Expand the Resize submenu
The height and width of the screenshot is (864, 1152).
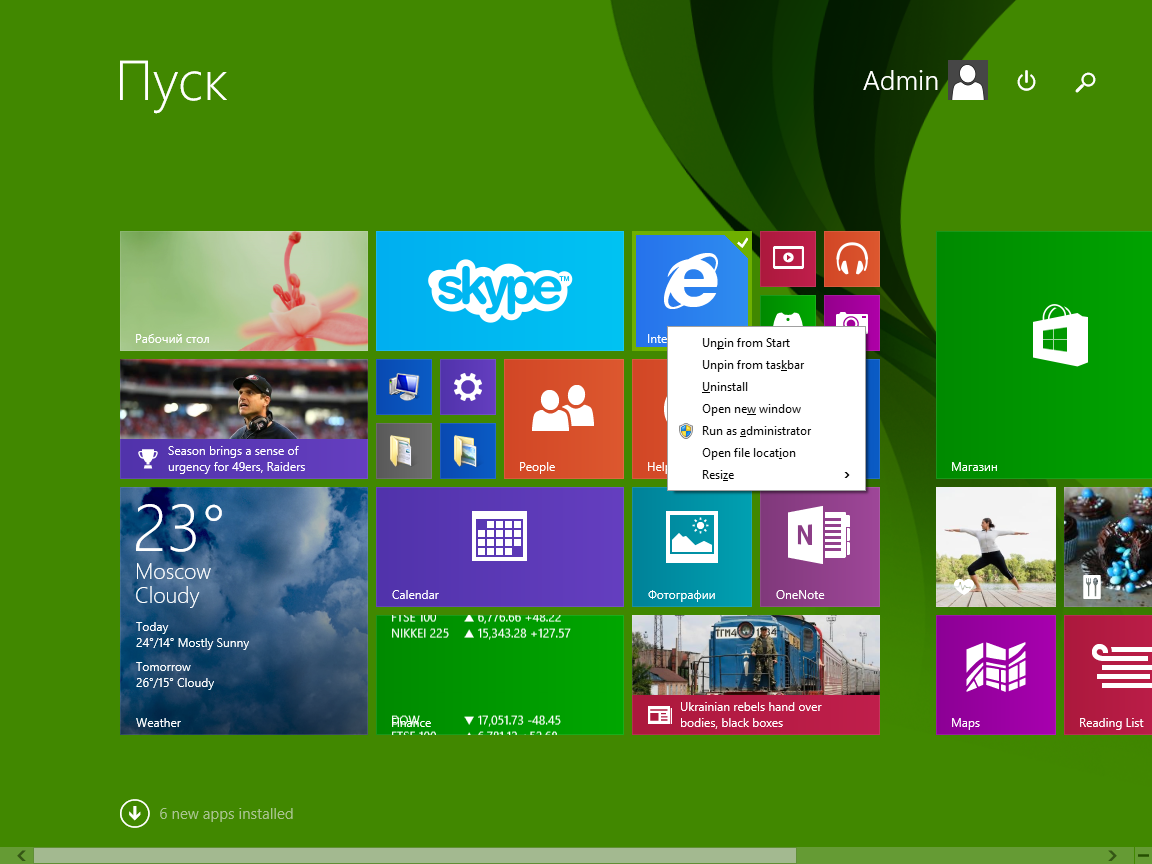click(766, 475)
